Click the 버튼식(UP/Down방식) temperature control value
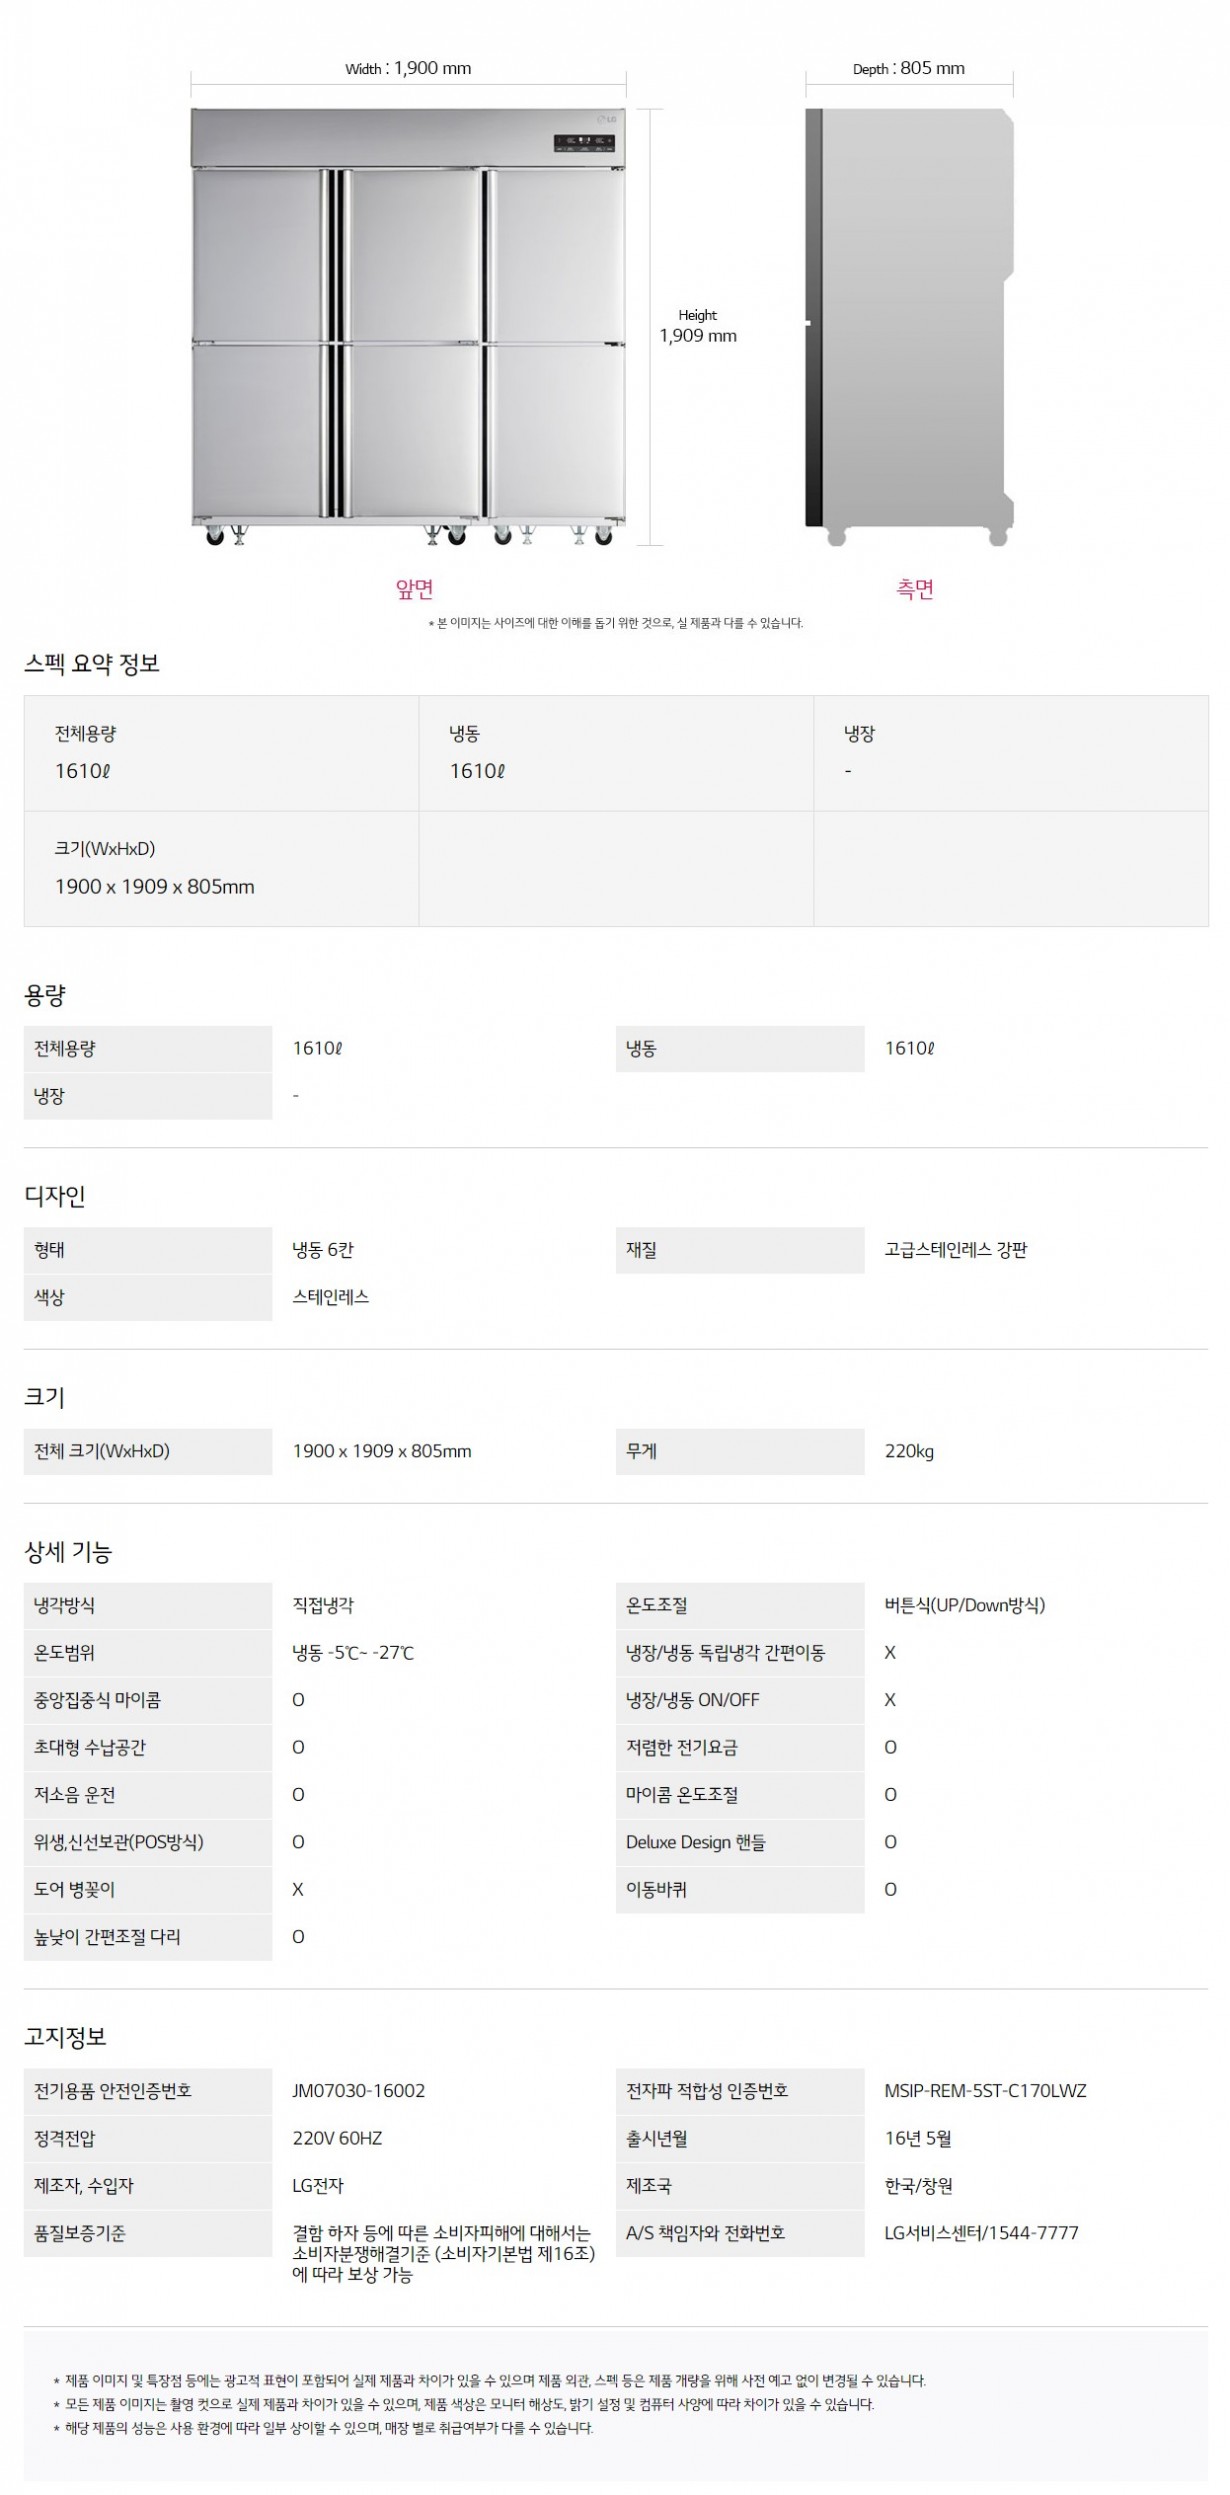 tap(964, 1605)
